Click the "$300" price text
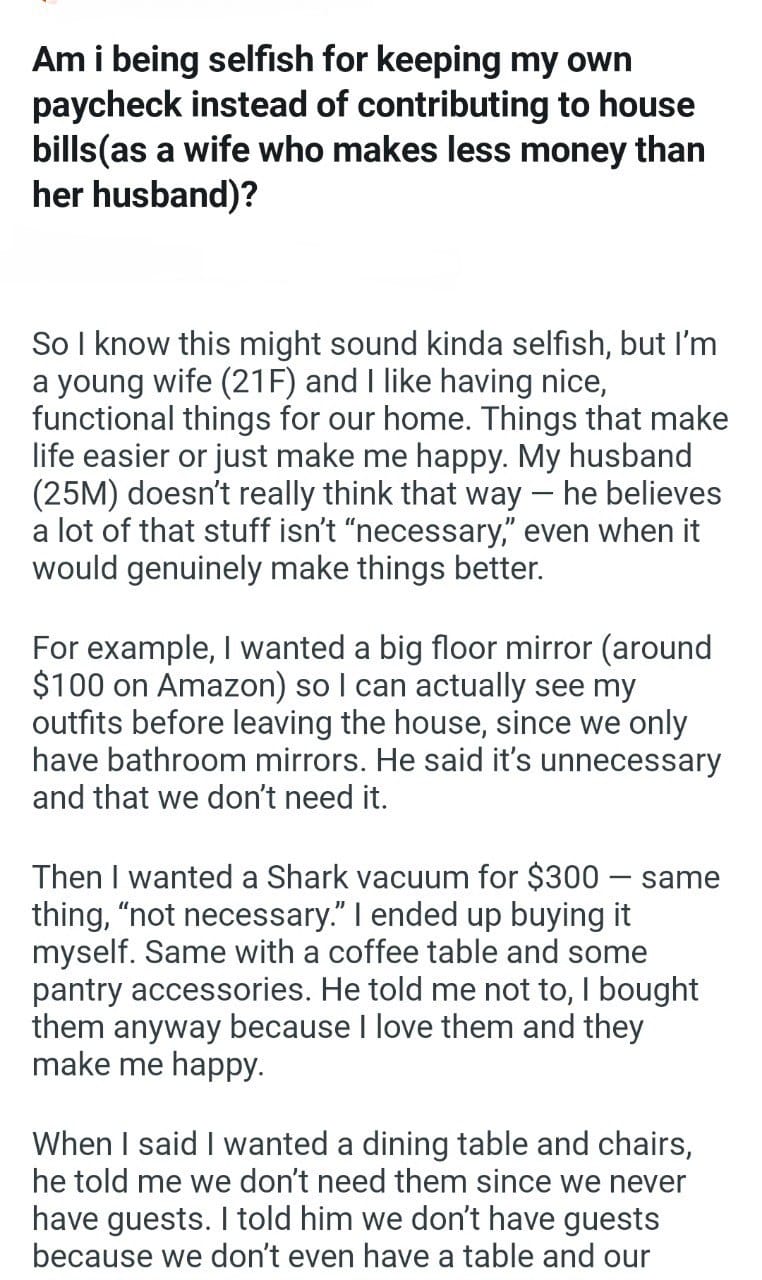 (563, 877)
